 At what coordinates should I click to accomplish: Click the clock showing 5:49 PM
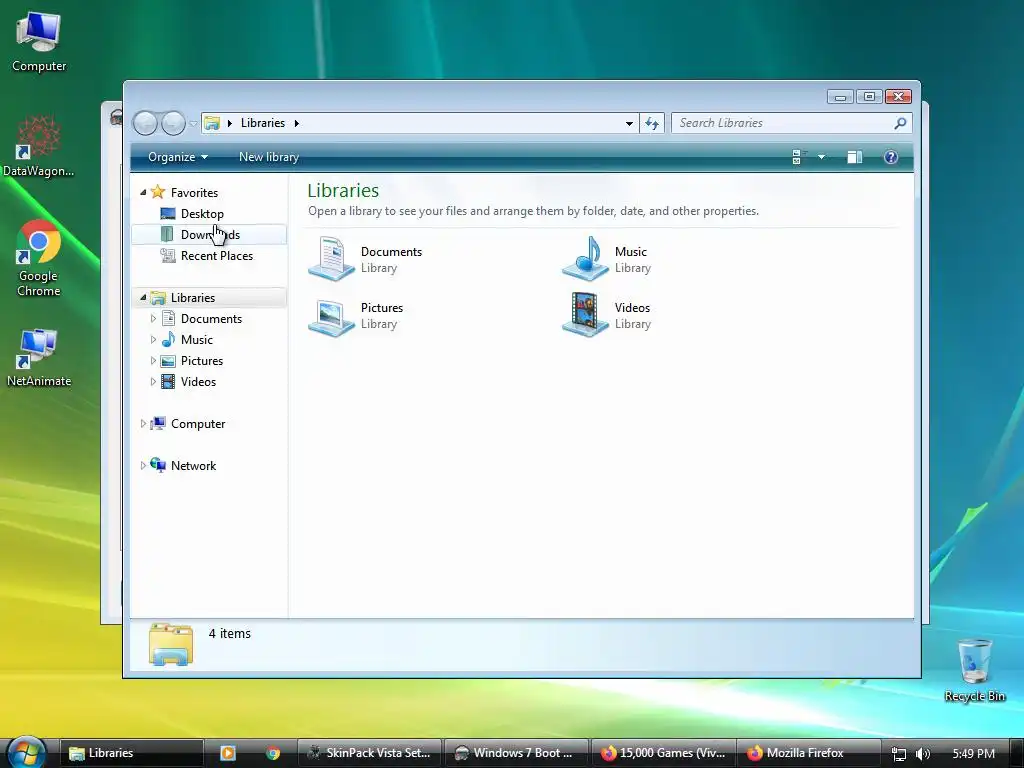coord(973,754)
